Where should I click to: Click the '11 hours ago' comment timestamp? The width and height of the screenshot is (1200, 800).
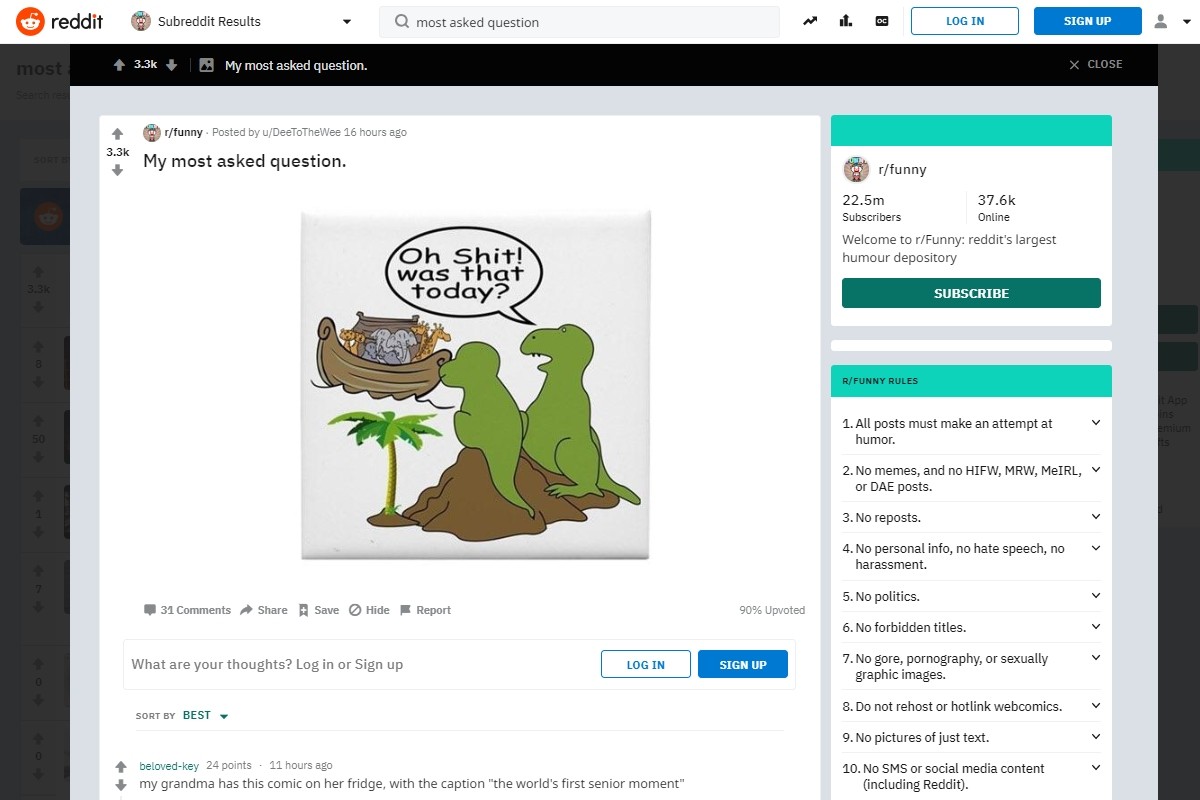(301, 766)
